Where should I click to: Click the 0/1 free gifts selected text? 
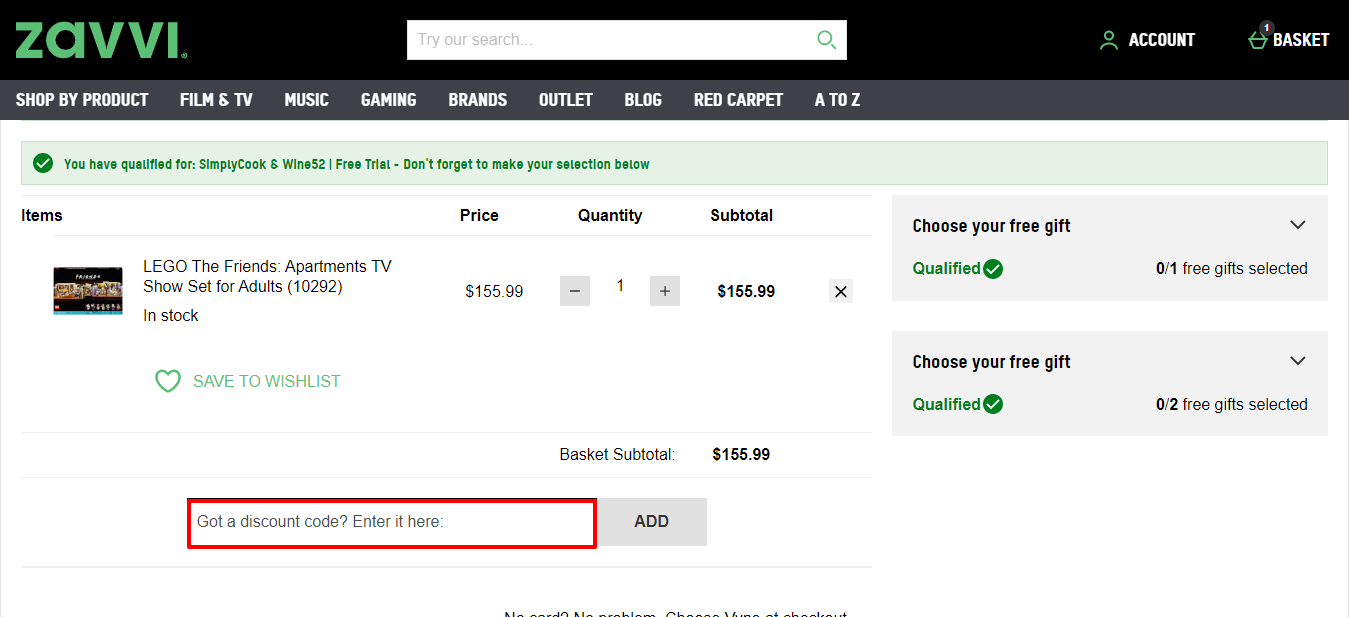(x=1232, y=269)
